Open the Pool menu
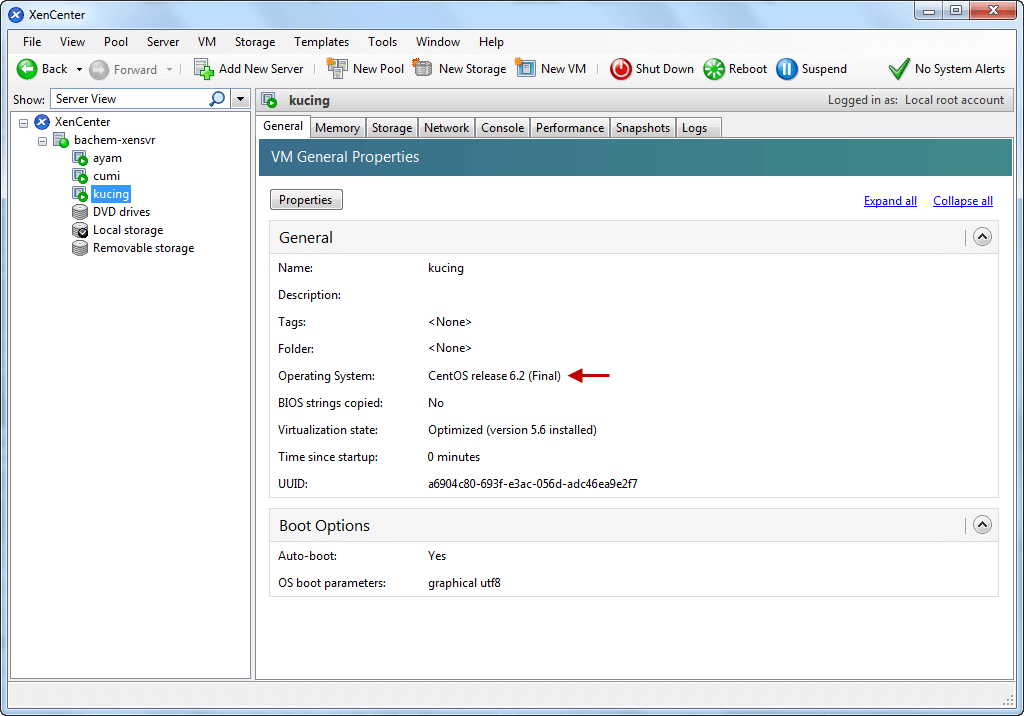 coord(116,42)
